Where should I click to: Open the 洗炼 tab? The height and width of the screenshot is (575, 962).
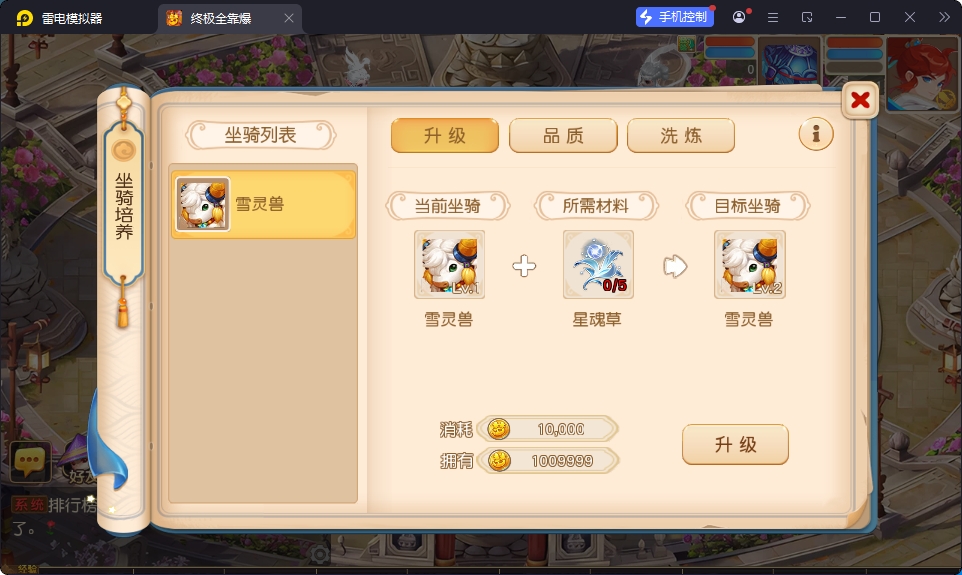pos(681,135)
